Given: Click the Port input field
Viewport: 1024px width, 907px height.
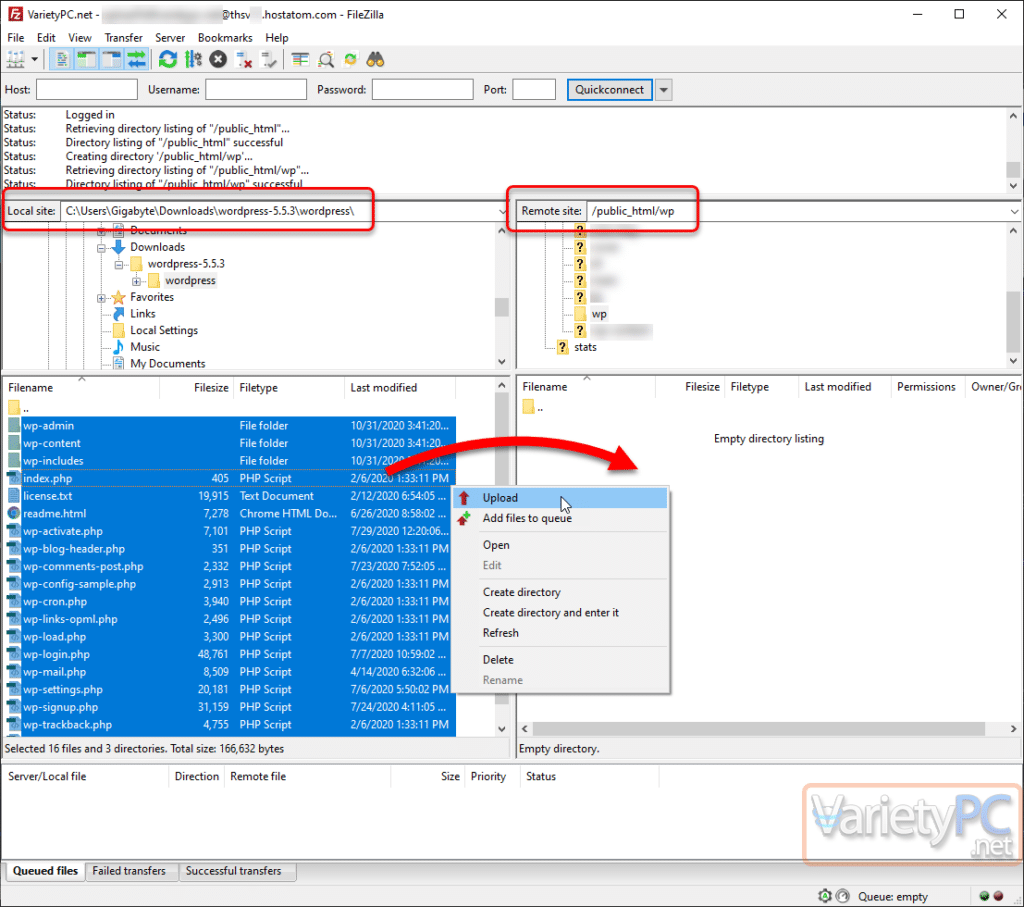Looking at the screenshot, I should coord(534,89).
